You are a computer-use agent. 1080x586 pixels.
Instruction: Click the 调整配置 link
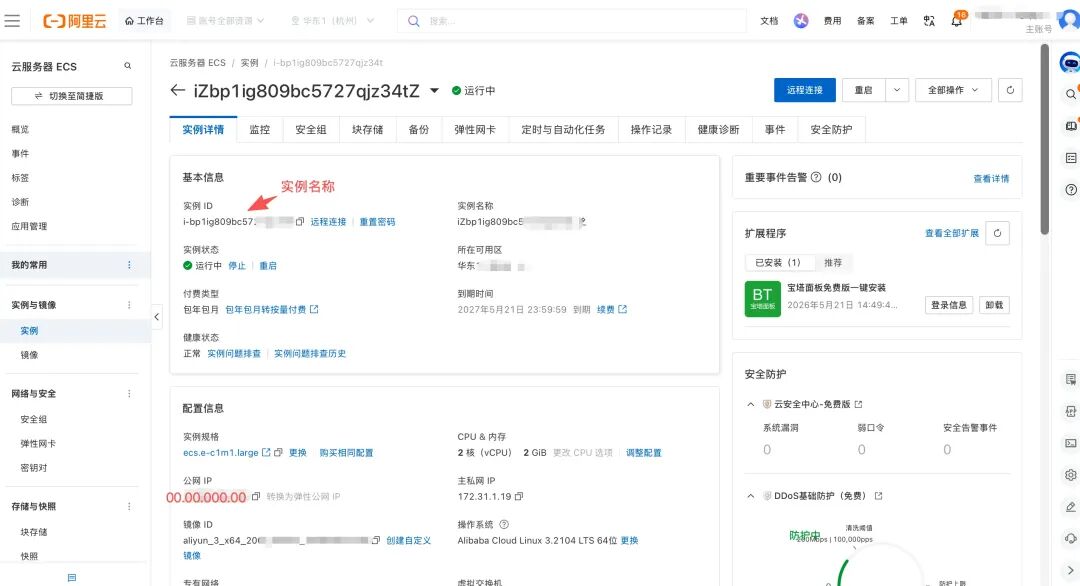pyautogui.click(x=643, y=453)
